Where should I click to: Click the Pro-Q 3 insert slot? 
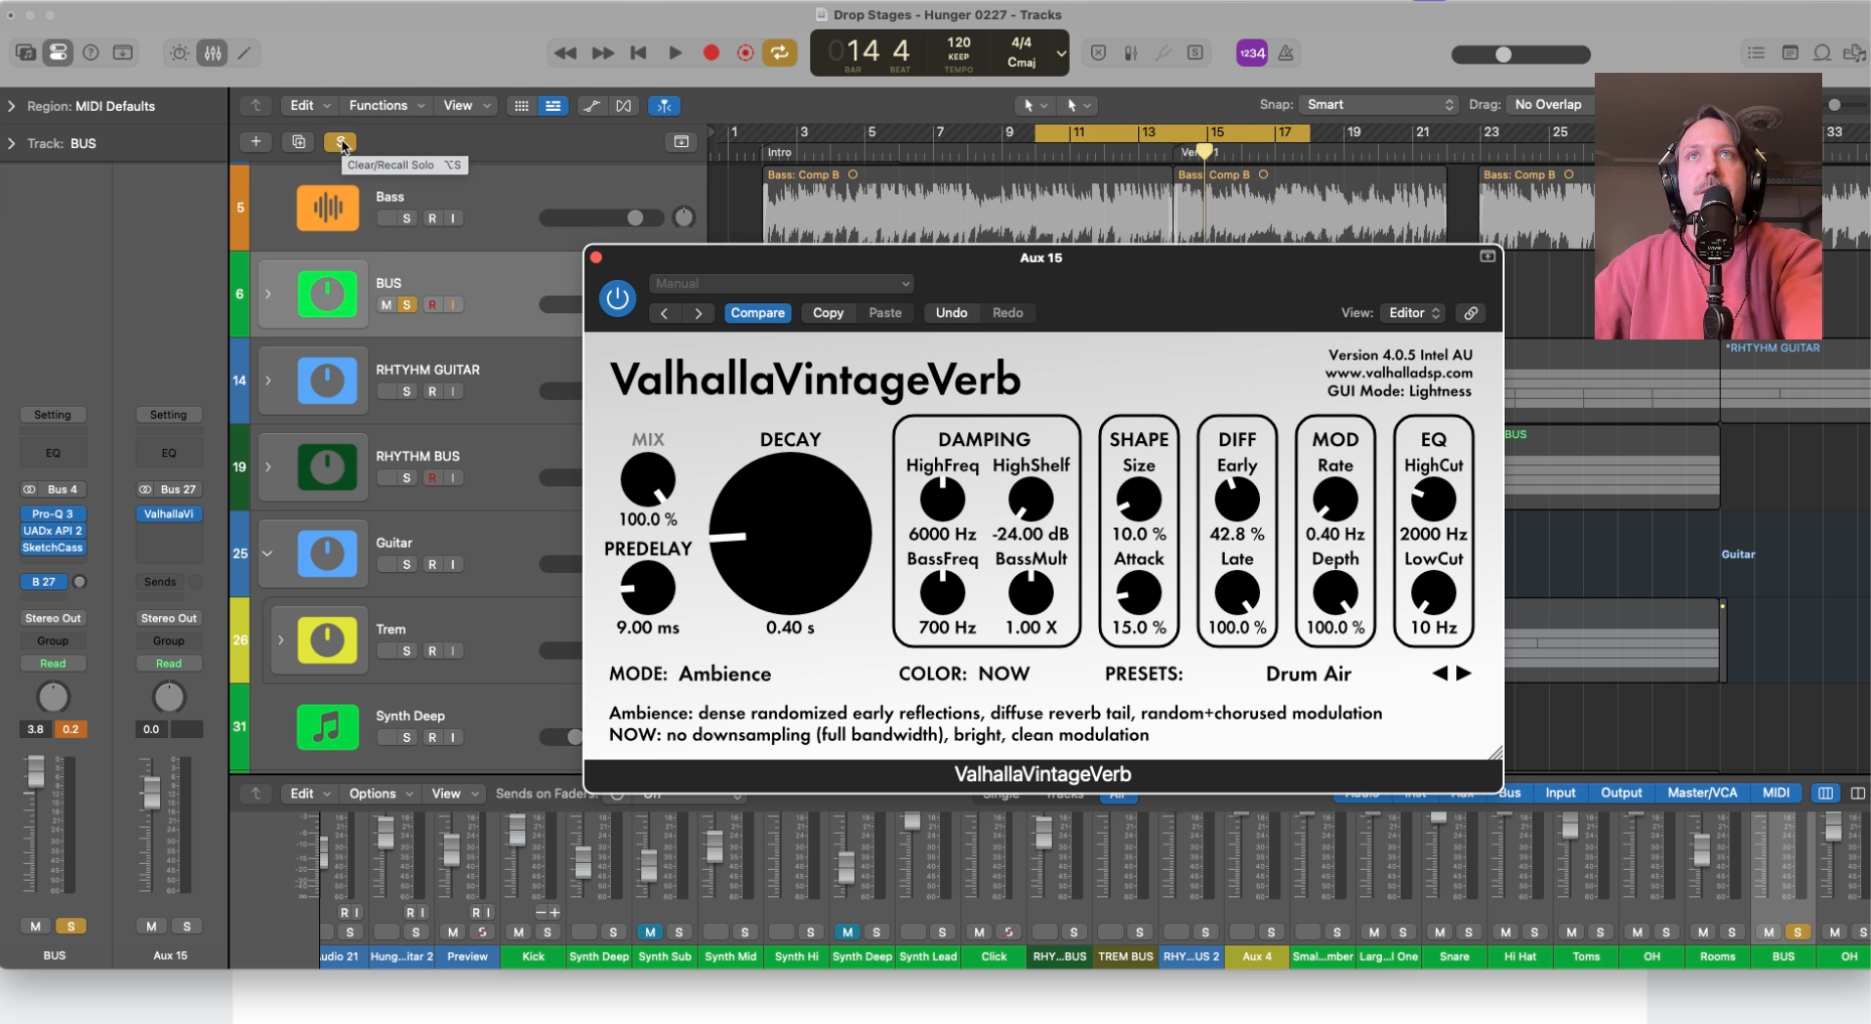pos(53,514)
